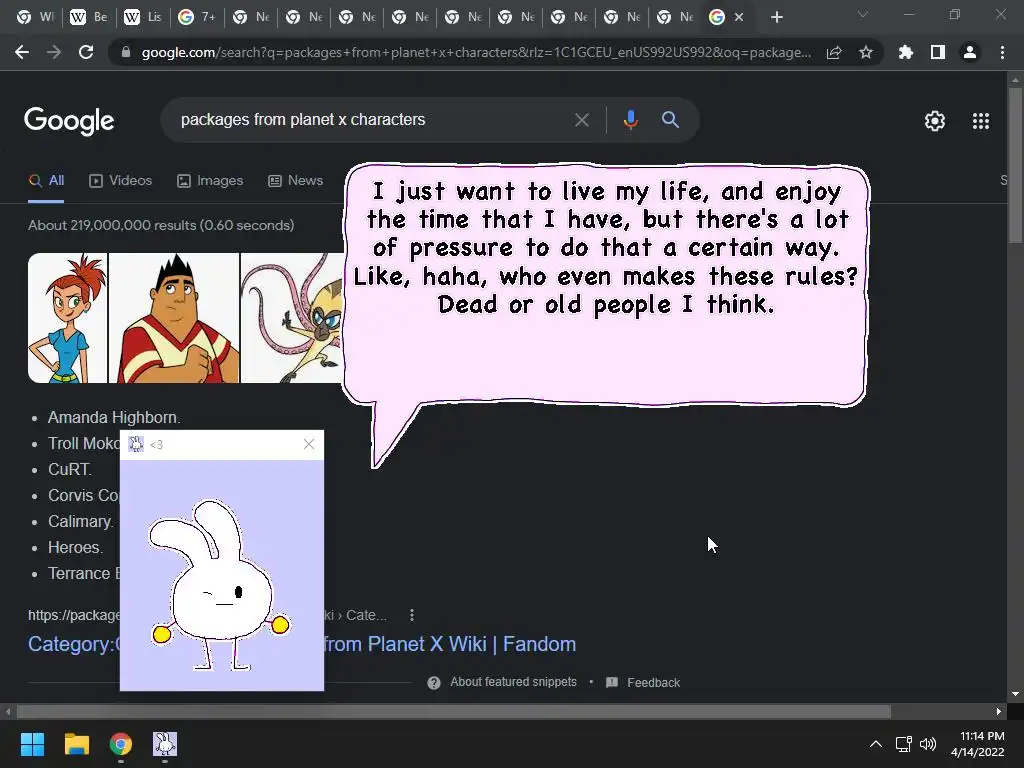Screen dimensions: 1024x768
Task: Show hidden system tray icons
Action: coord(876,744)
